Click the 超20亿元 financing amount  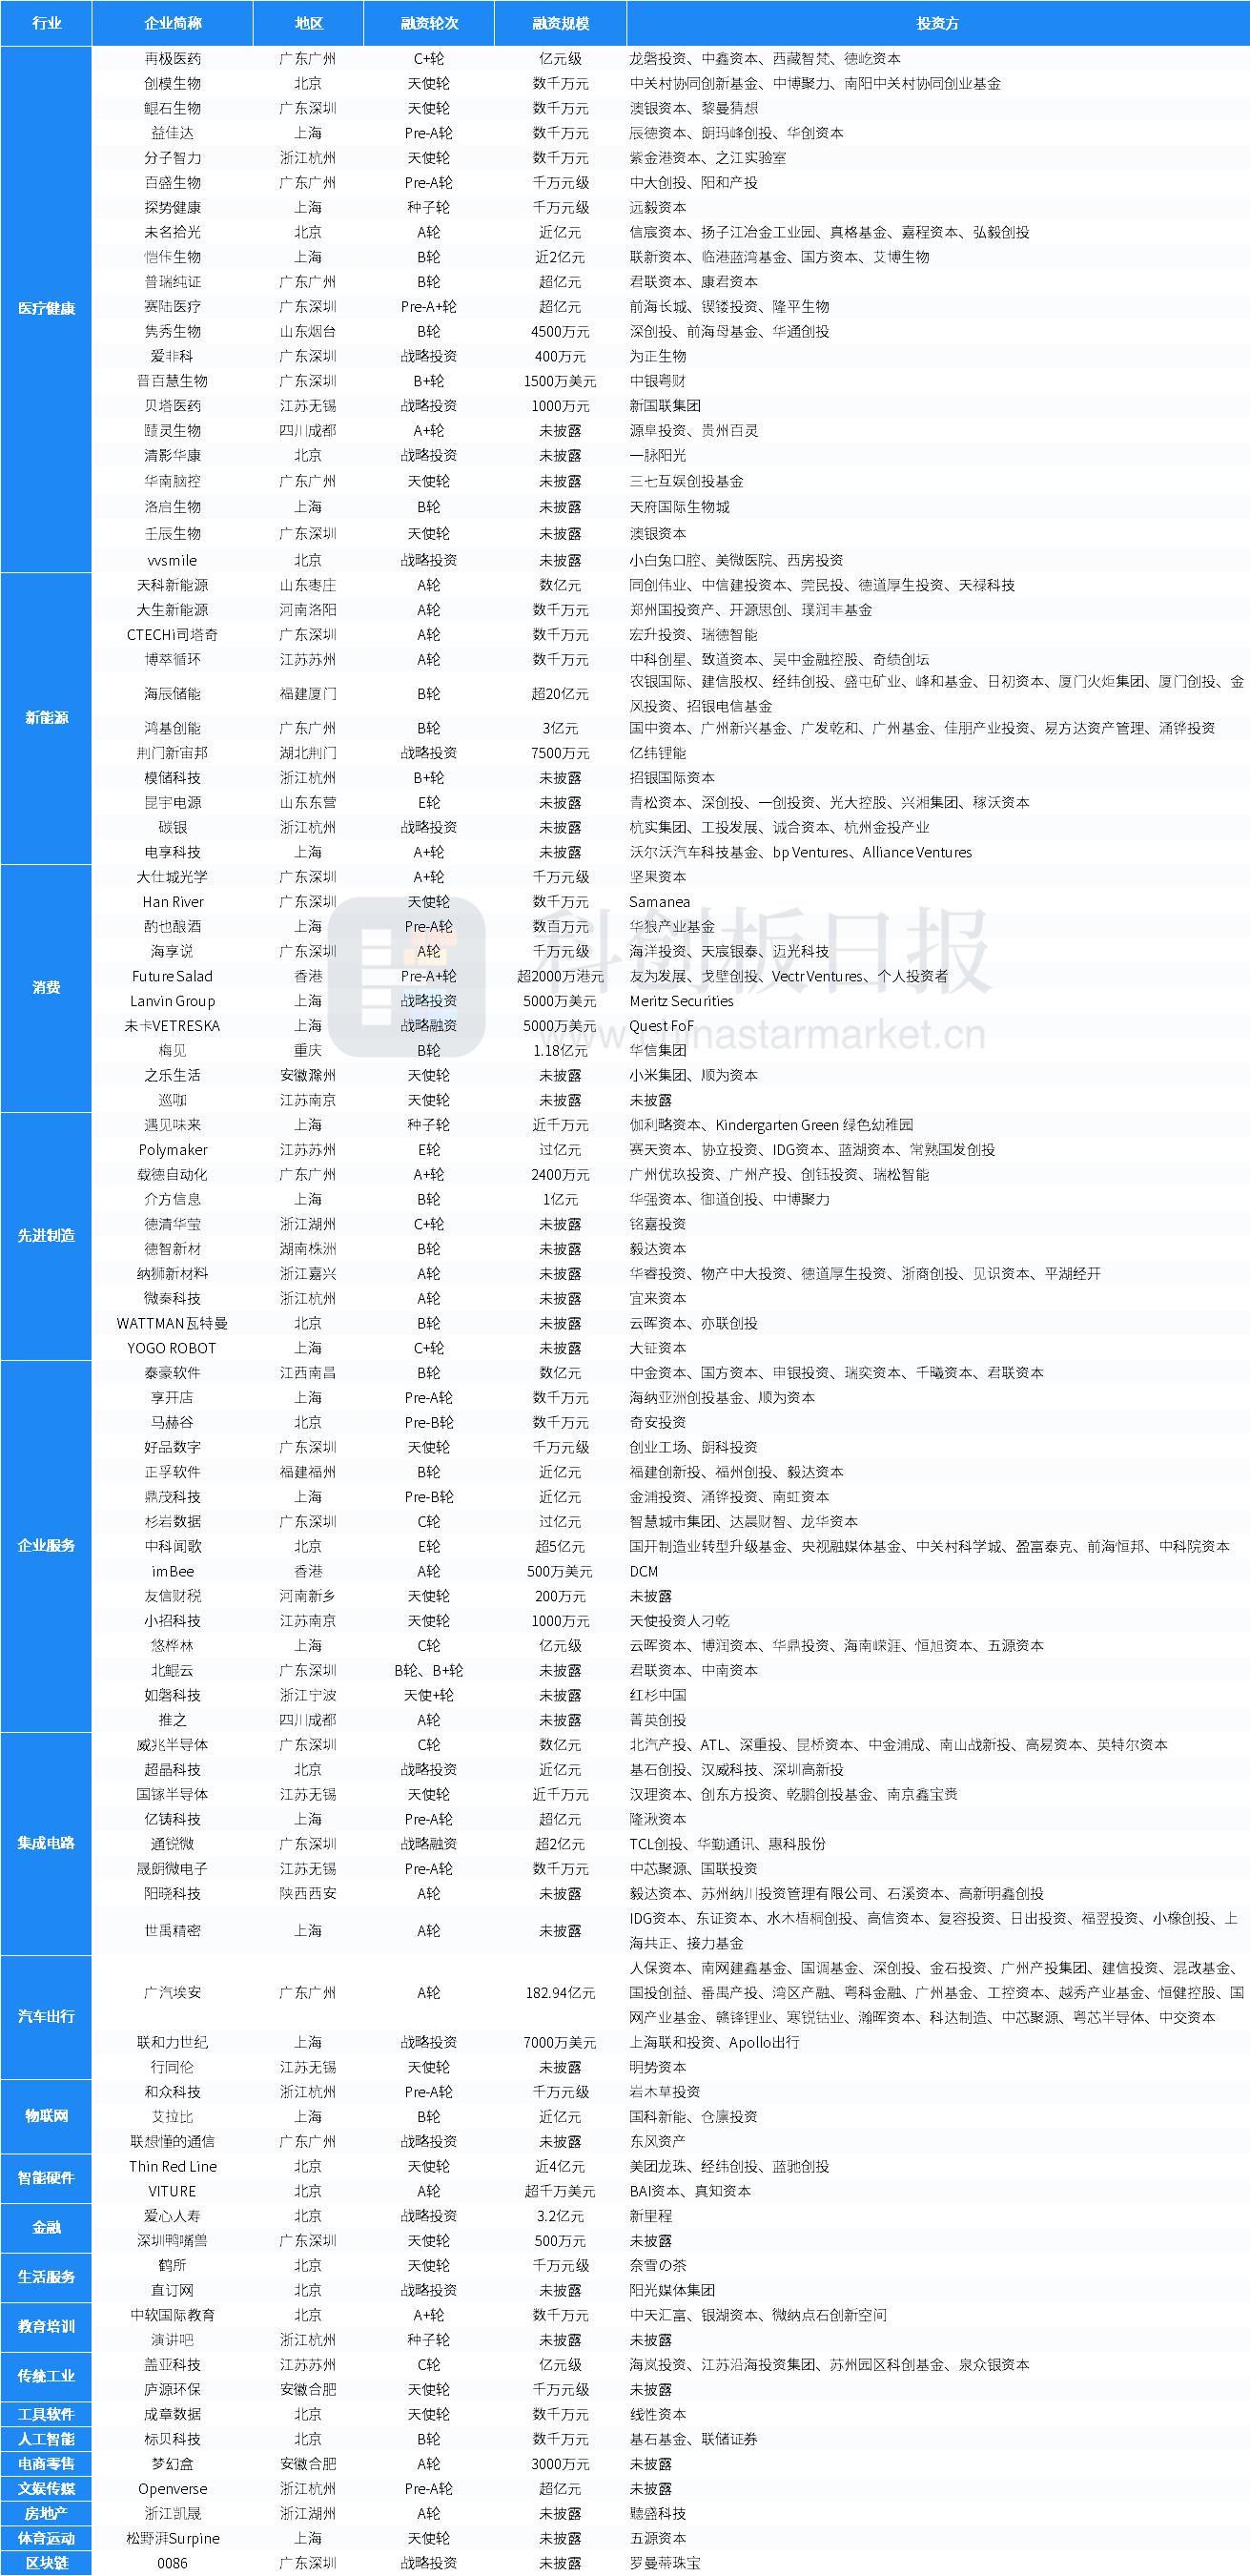click(560, 694)
